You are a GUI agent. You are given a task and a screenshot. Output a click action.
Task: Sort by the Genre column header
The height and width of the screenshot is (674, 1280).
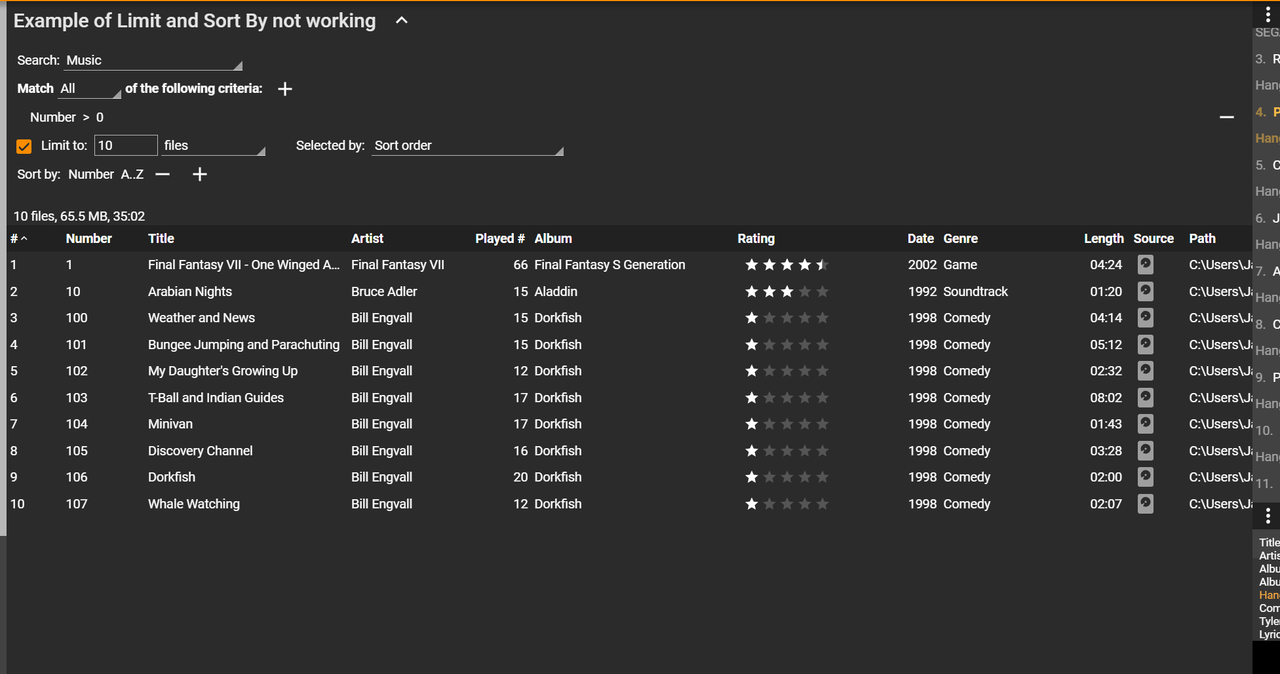point(960,238)
